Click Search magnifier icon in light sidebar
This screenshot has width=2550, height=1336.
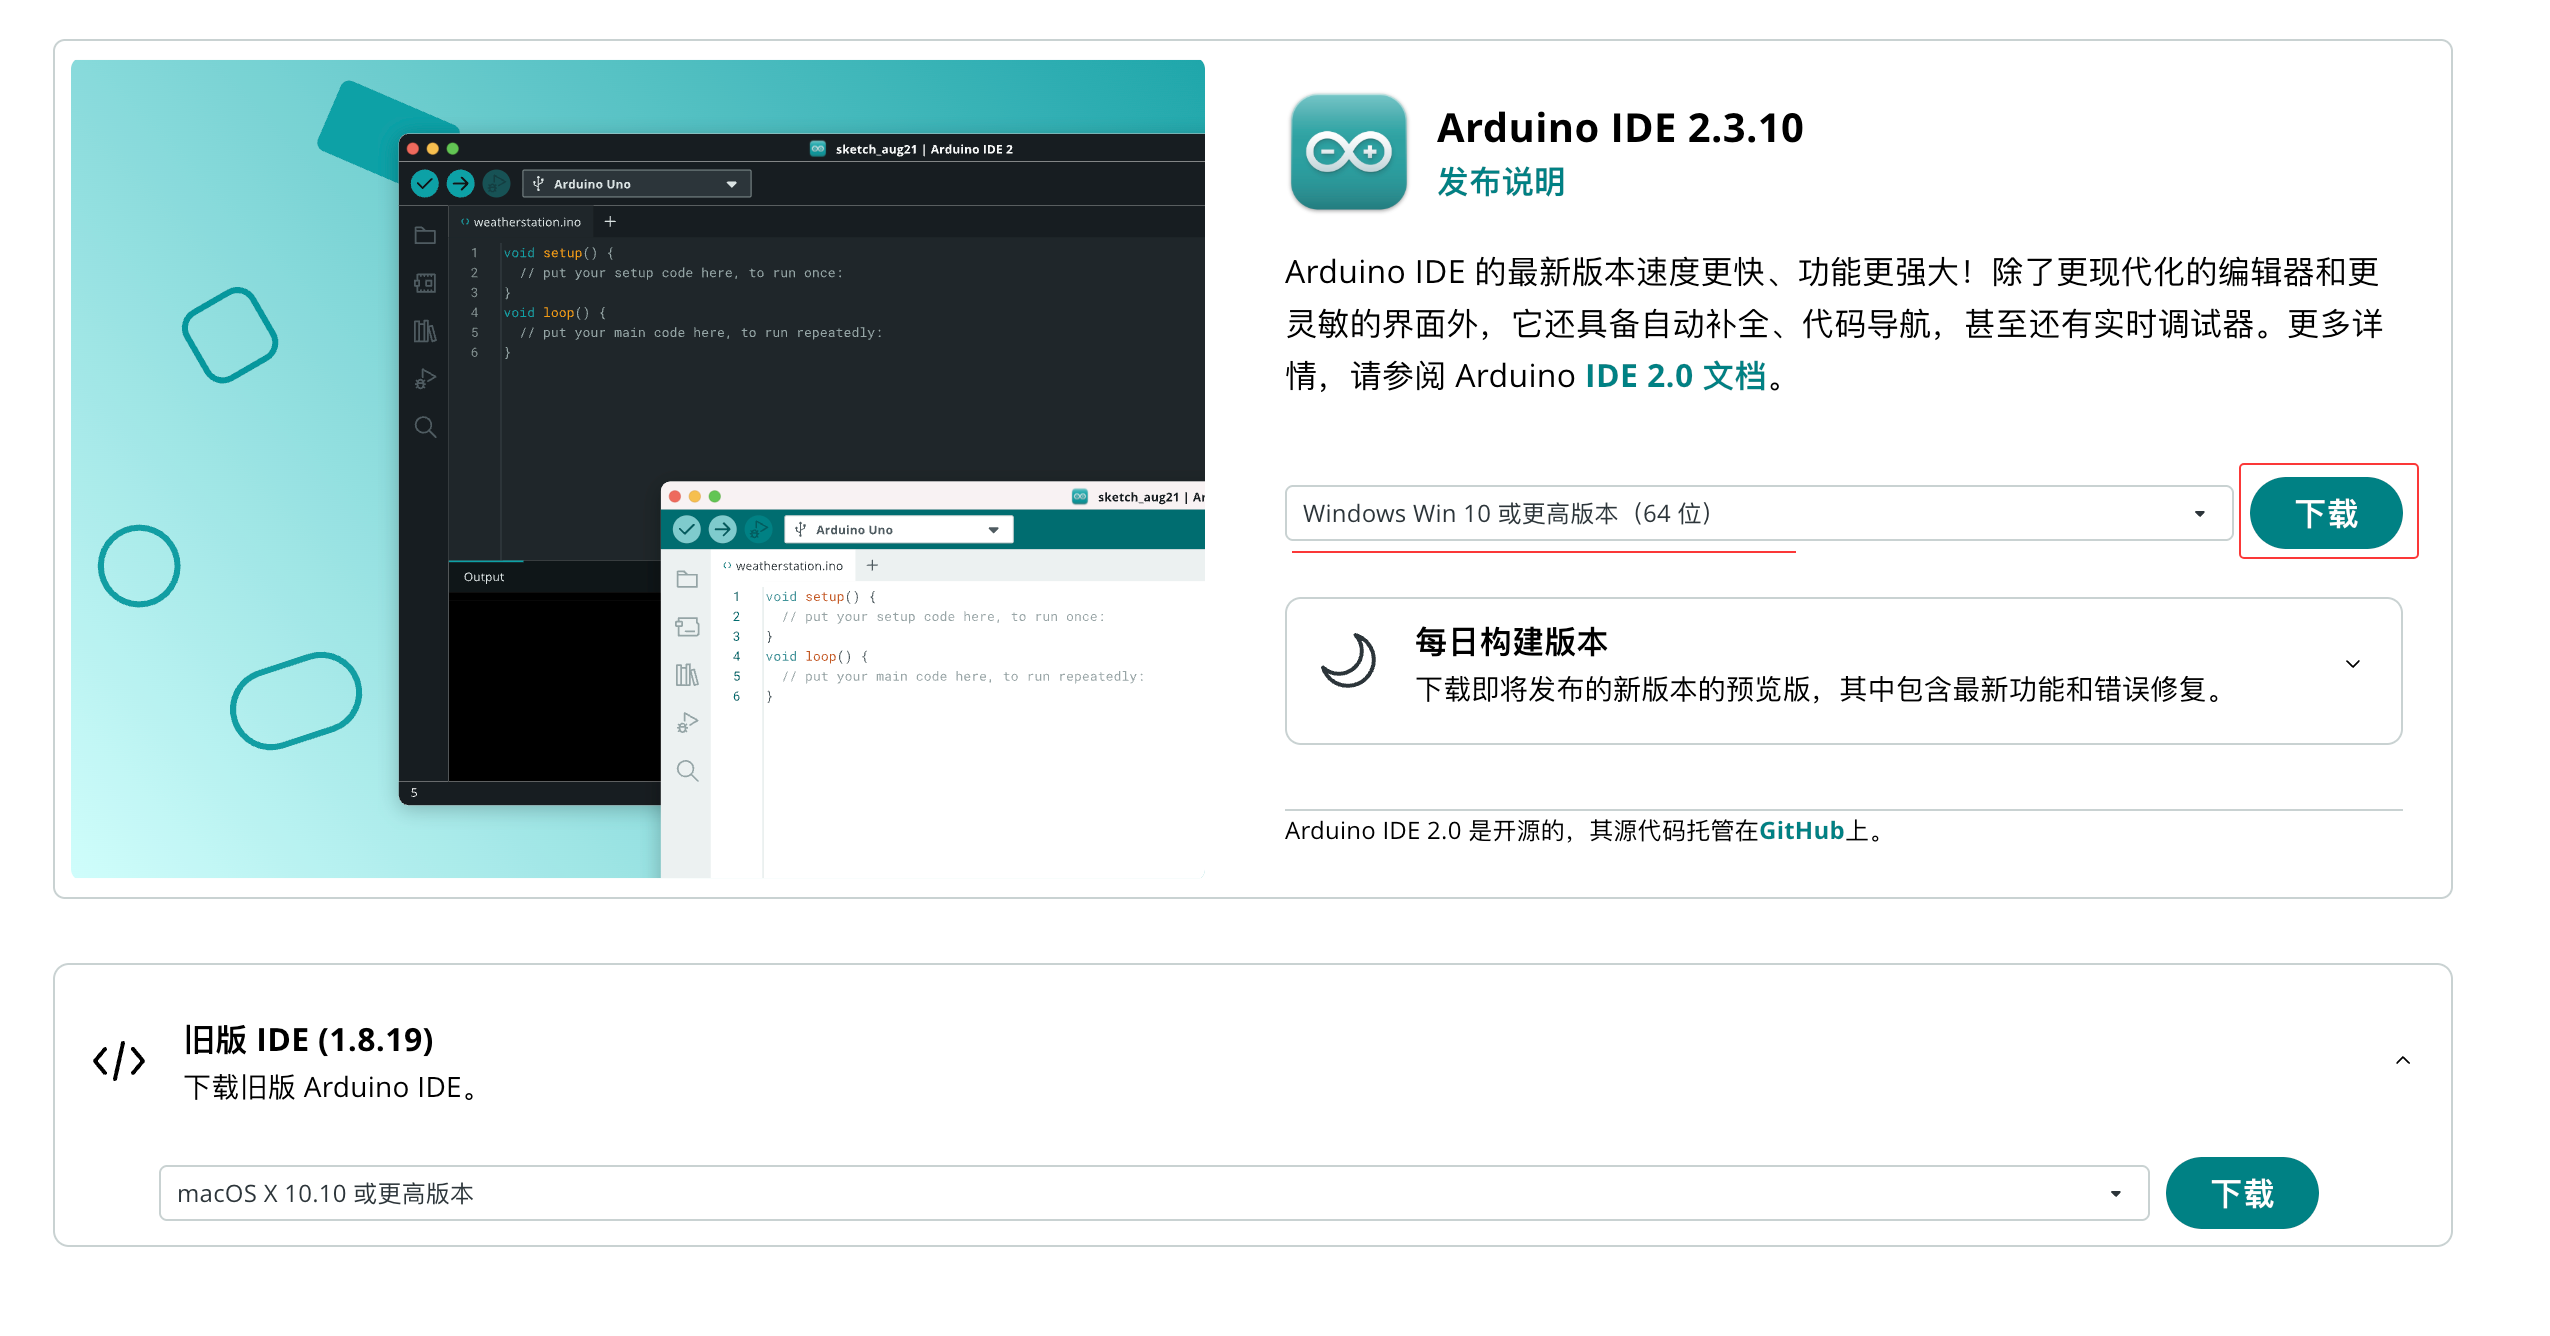[687, 771]
